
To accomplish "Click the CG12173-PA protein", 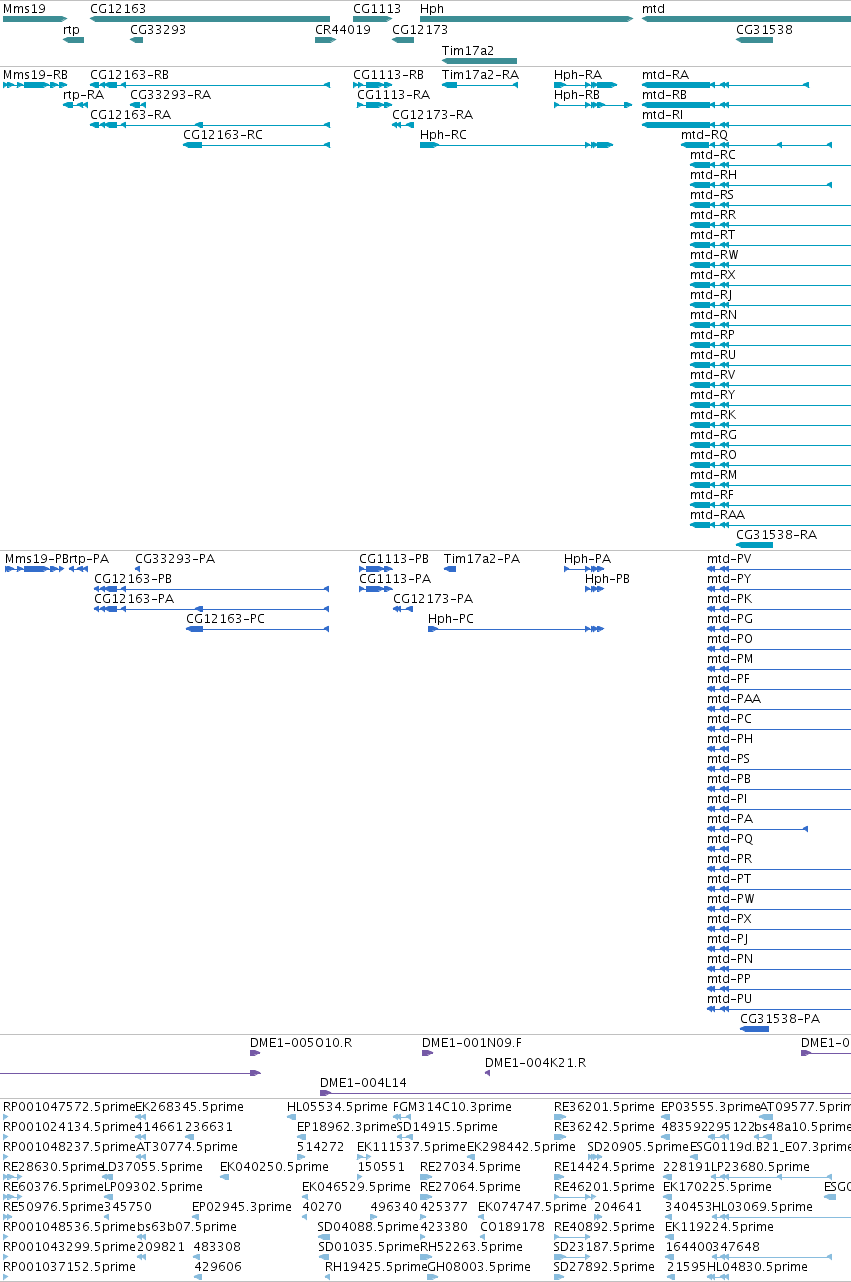I will click(403, 609).
